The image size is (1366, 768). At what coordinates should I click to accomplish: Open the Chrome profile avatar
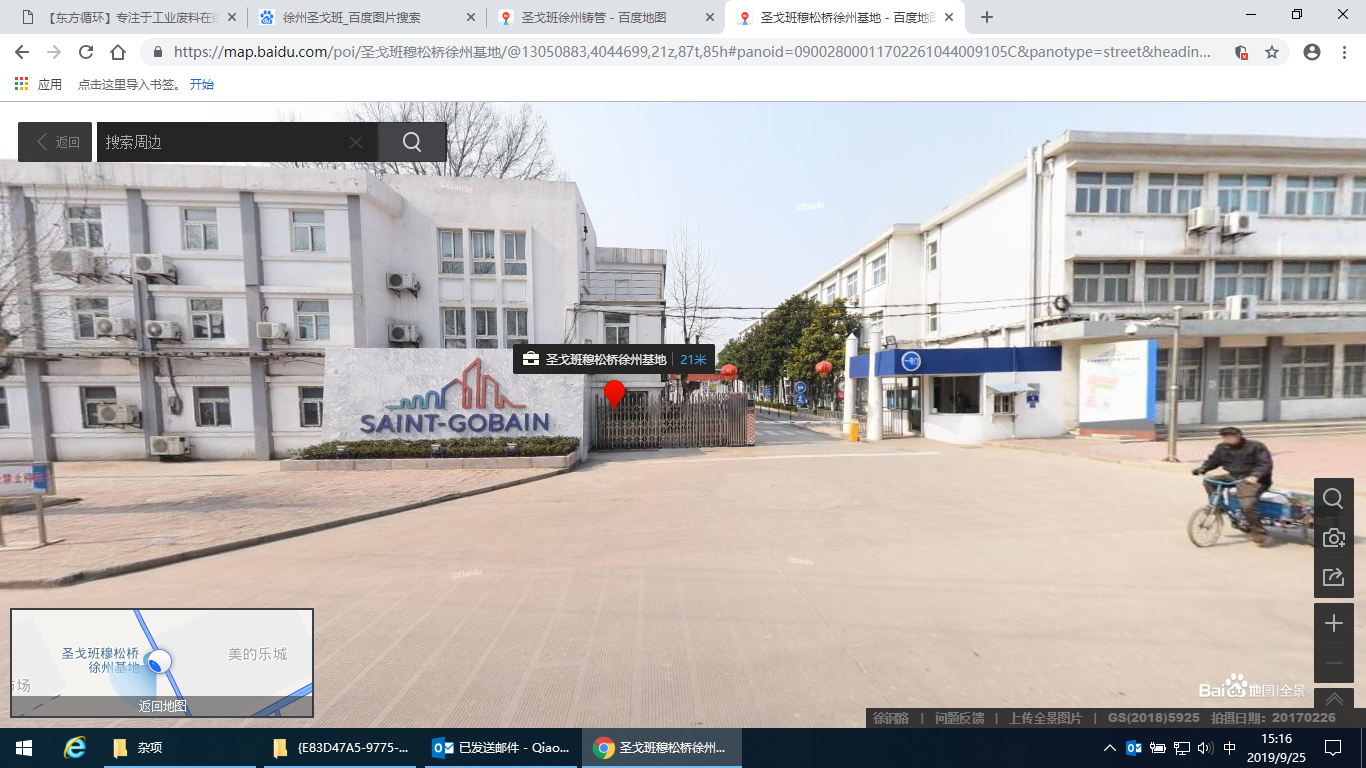(1312, 52)
